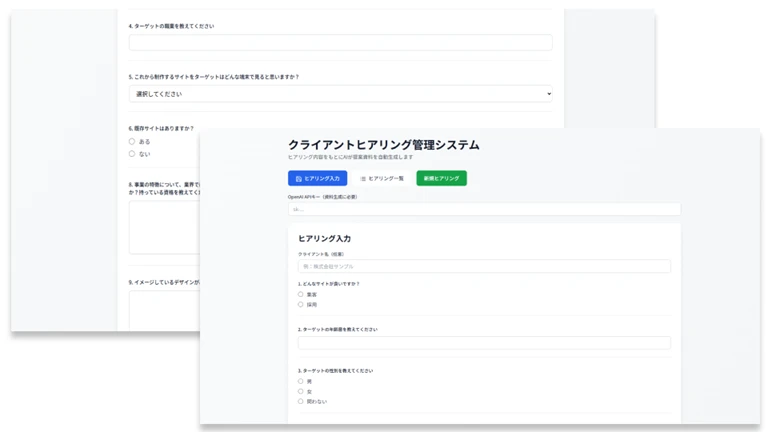768x432 pixels.
Task: Click the green 新規ヒアリング button
Action: point(441,178)
